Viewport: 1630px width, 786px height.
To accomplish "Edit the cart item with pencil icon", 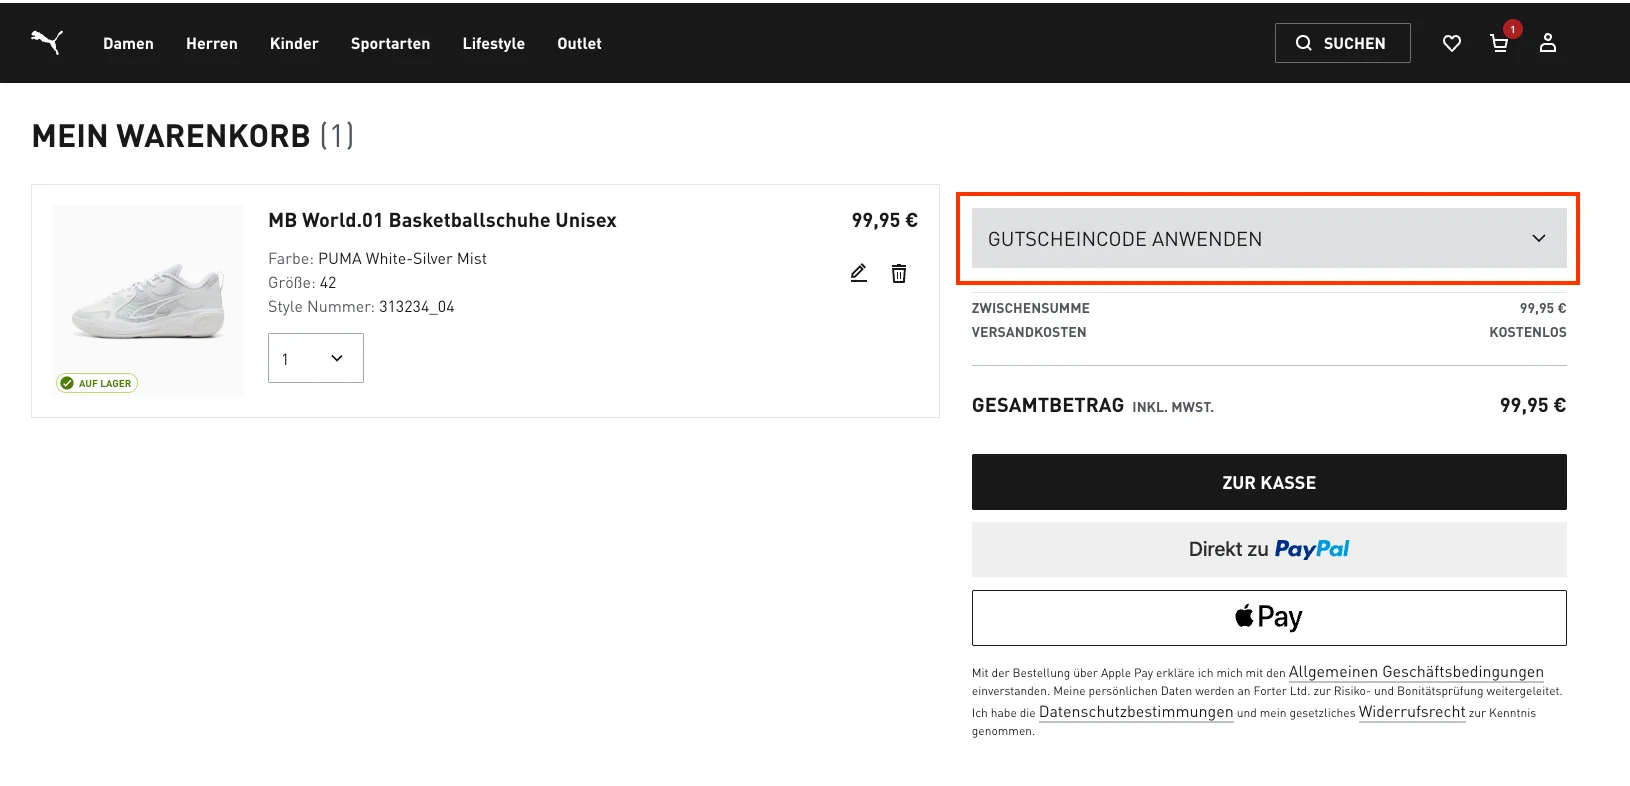I will 859,273.
